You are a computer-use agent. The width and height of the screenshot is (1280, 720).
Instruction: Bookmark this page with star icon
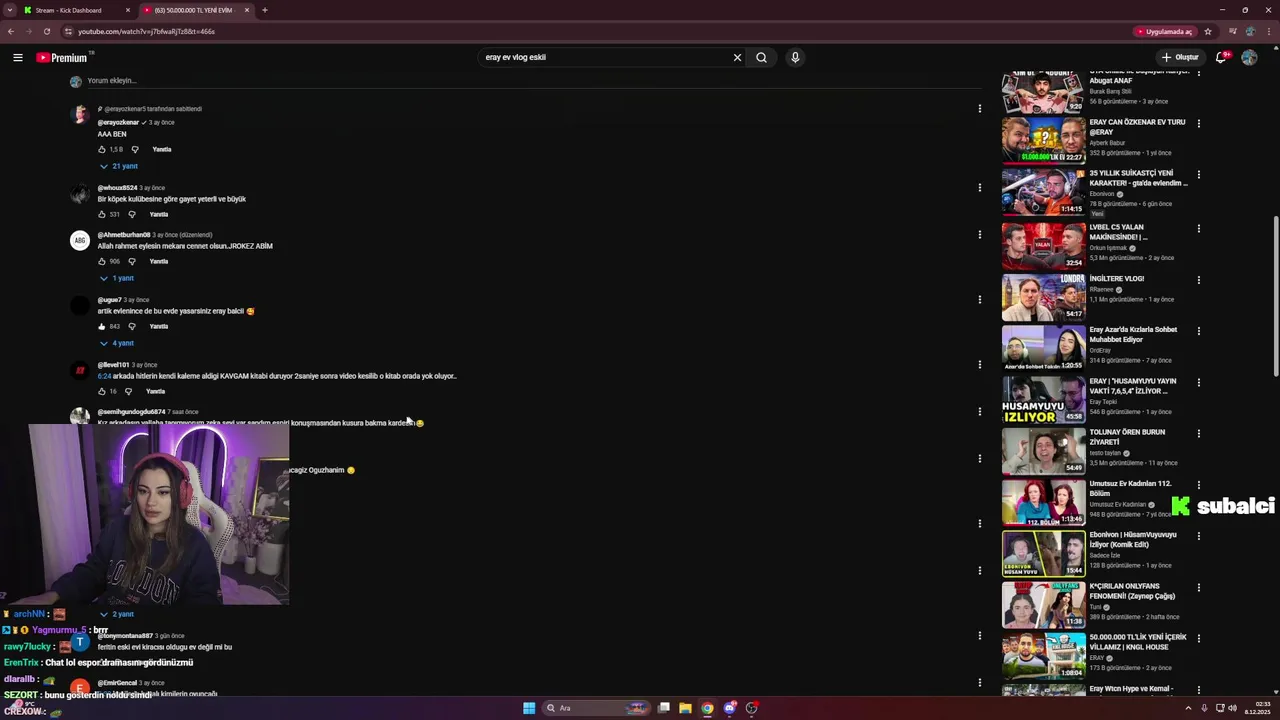(1208, 31)
